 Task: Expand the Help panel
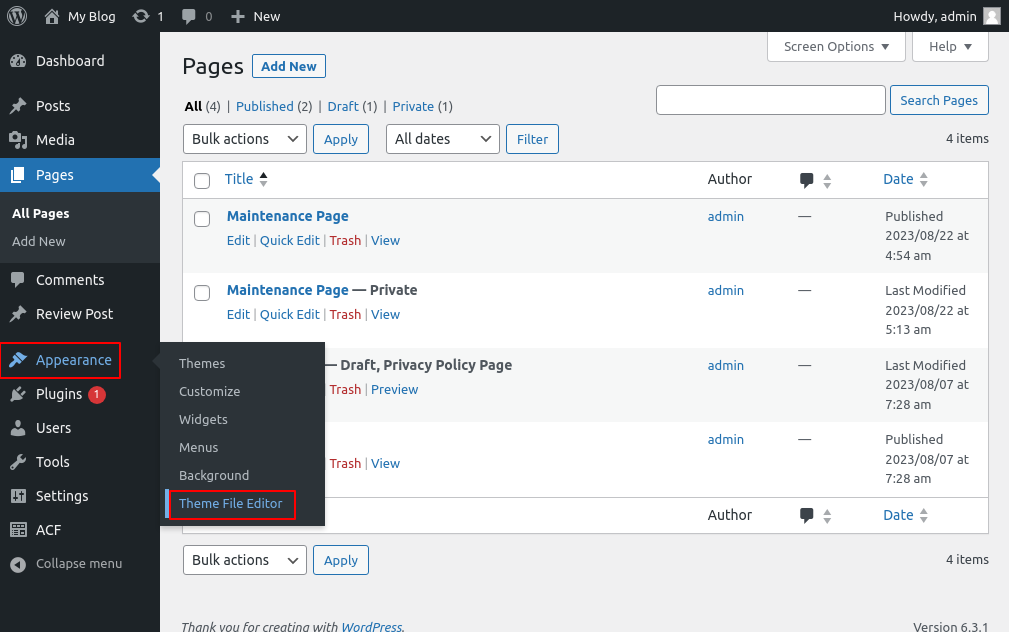950,46
